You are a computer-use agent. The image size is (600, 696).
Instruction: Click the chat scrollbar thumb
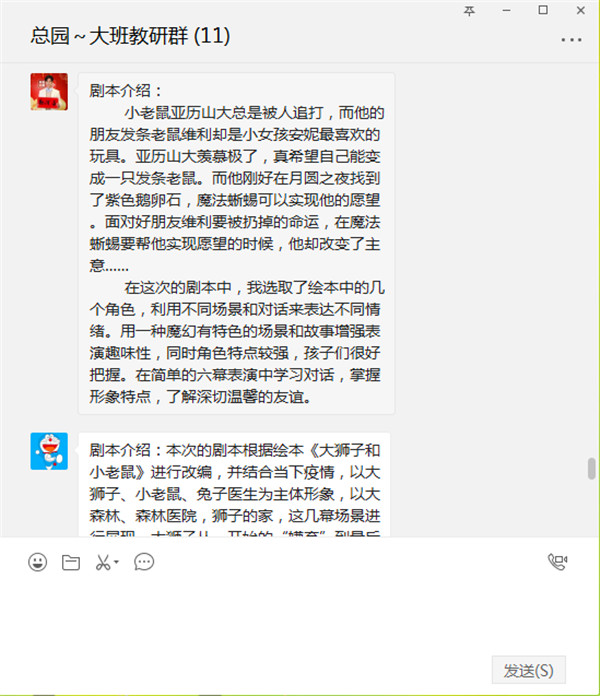[591, 468]
